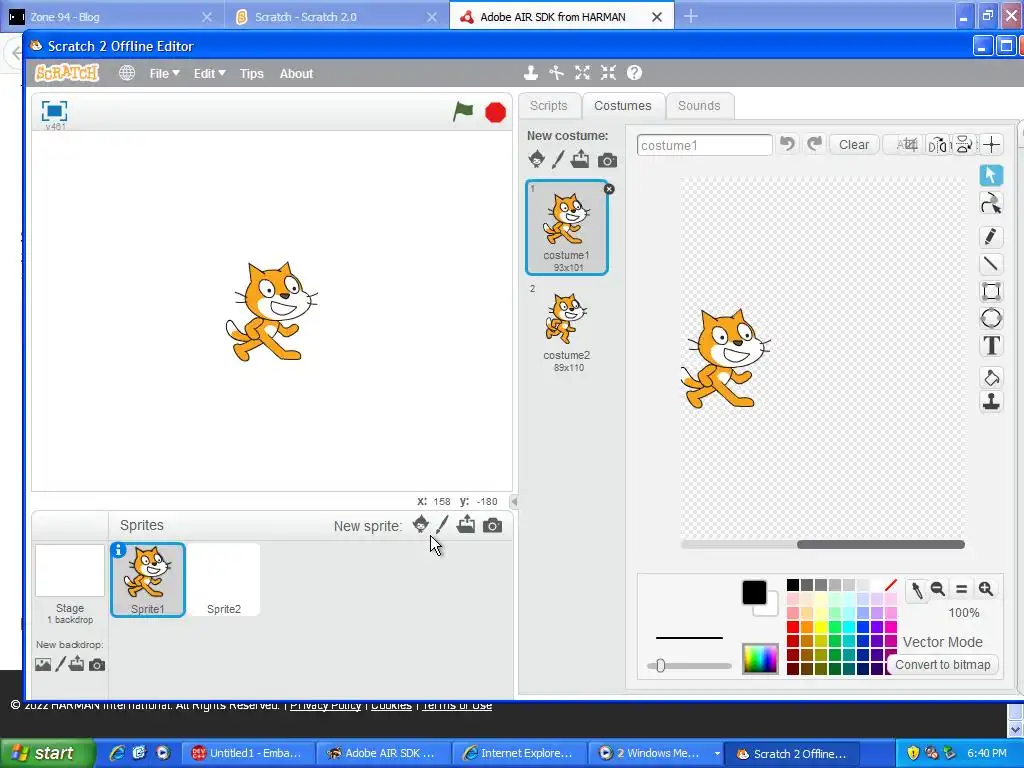Open the rainbow color picker swatch
Viewport: 1024px width, 768px height.
click(760, 658)
